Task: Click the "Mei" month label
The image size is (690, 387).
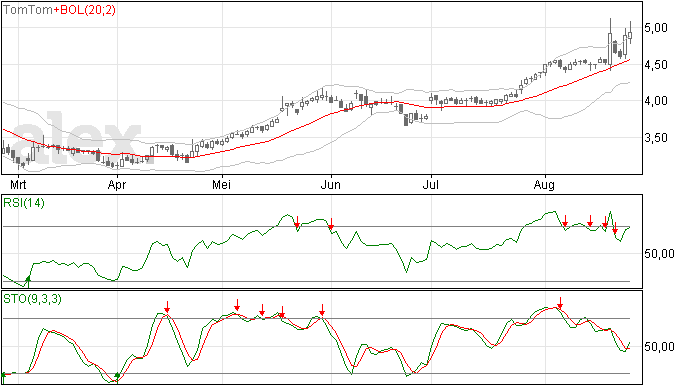Action: tap(221, 184)
